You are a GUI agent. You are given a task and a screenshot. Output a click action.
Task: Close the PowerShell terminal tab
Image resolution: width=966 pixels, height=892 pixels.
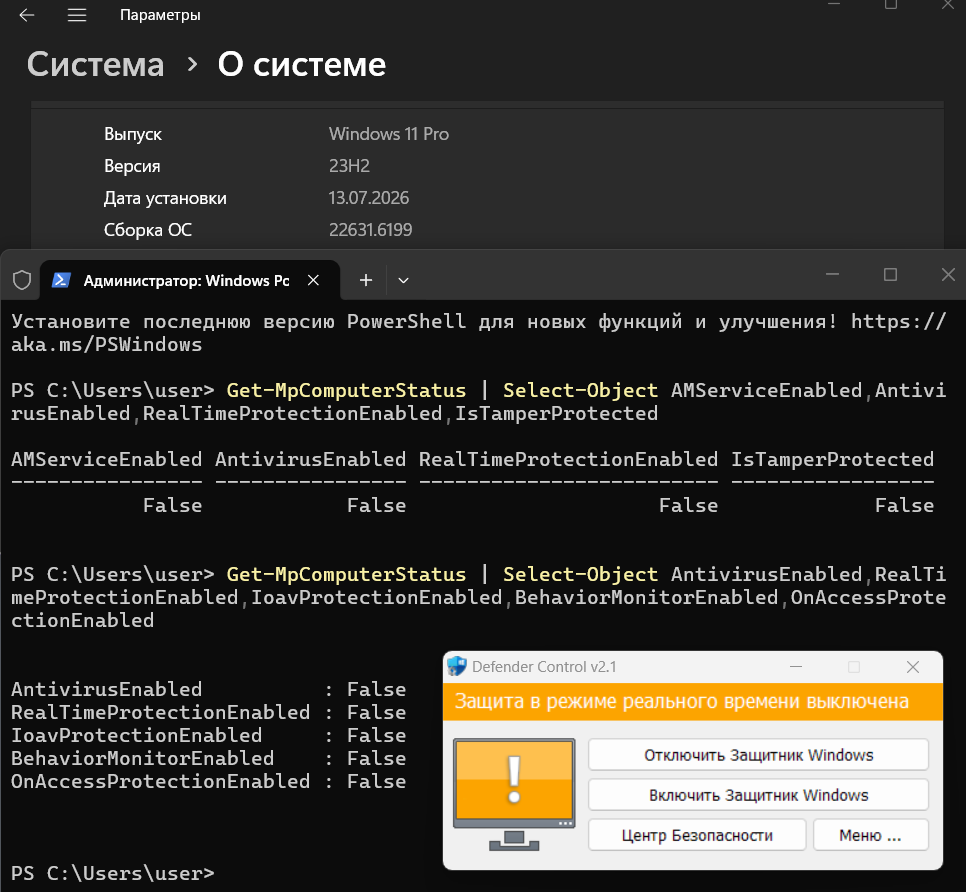coord(313,280)
